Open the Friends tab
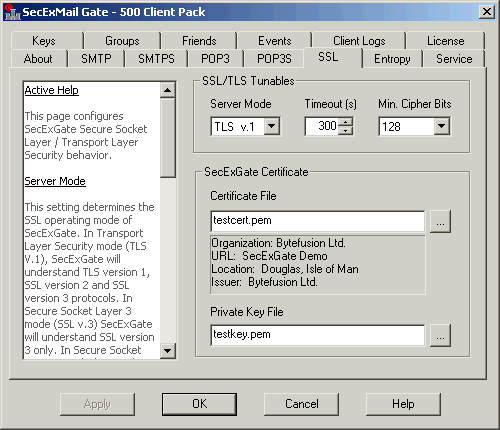The width and height of the screenshot is (500, 430). click(199, 41)
